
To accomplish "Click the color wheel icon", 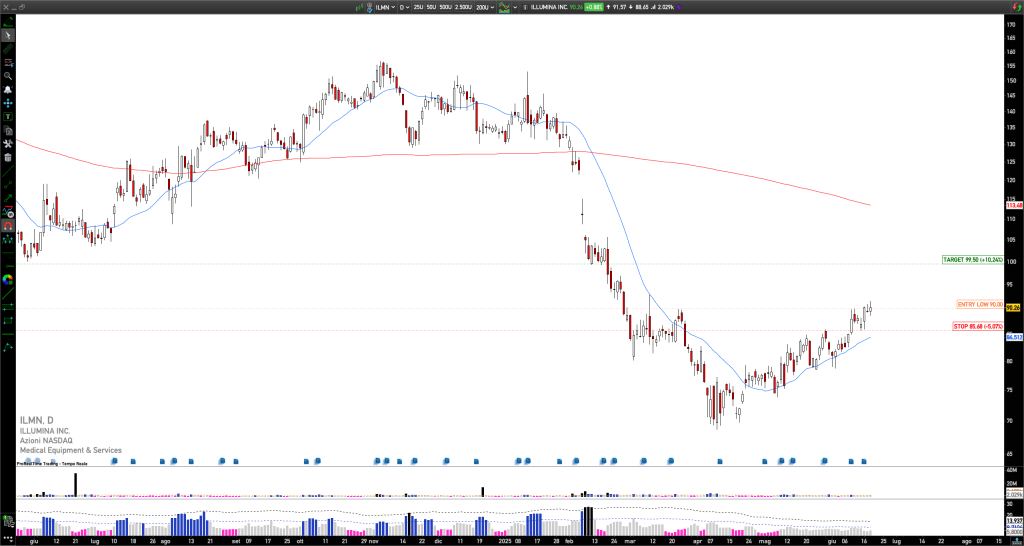I will pos(8,280).
